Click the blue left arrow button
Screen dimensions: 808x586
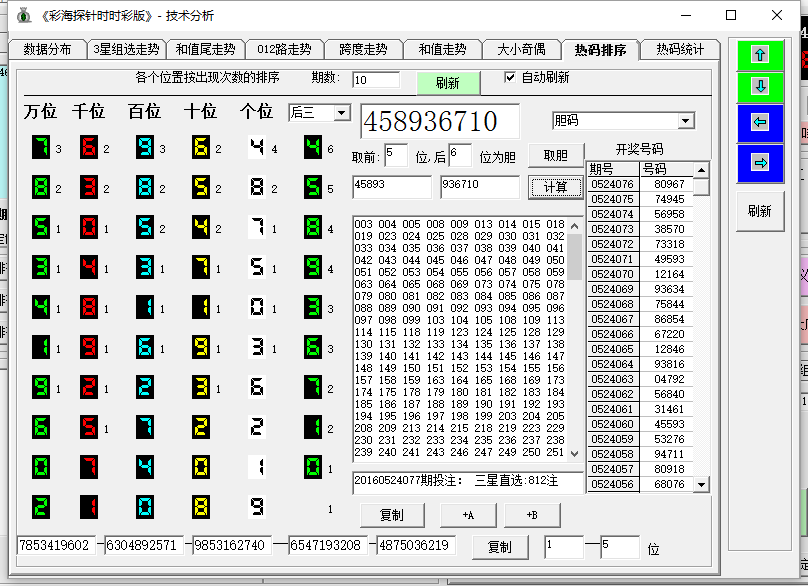[760, 123]
